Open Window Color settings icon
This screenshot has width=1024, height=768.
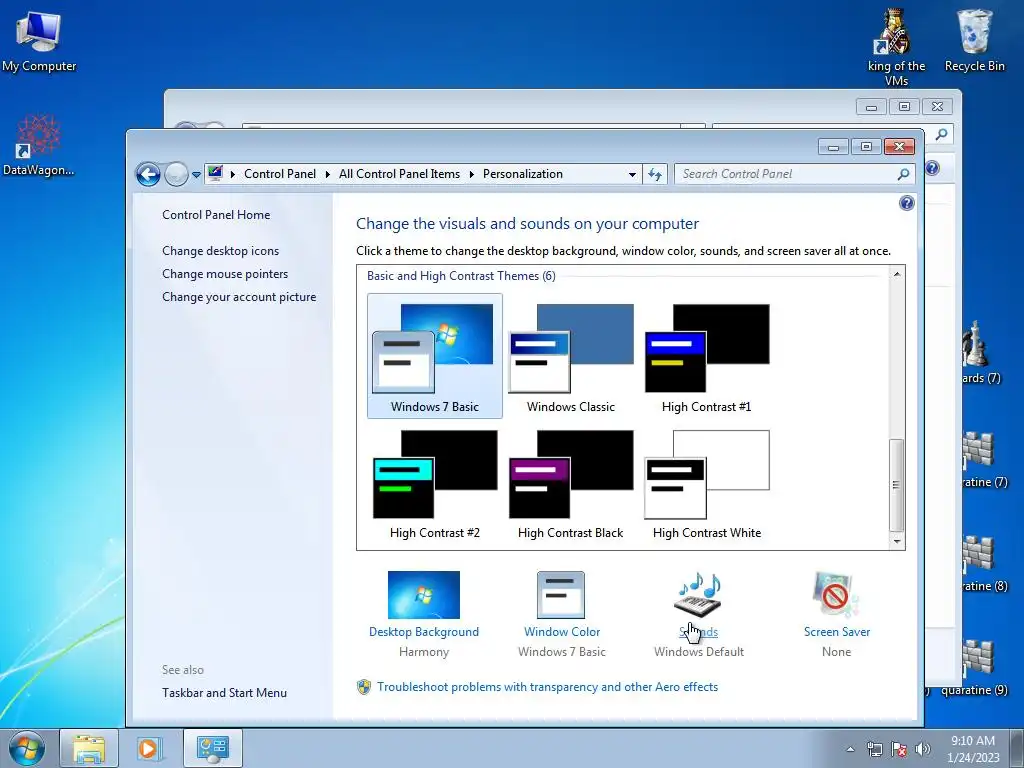click(x=561, y=595)
